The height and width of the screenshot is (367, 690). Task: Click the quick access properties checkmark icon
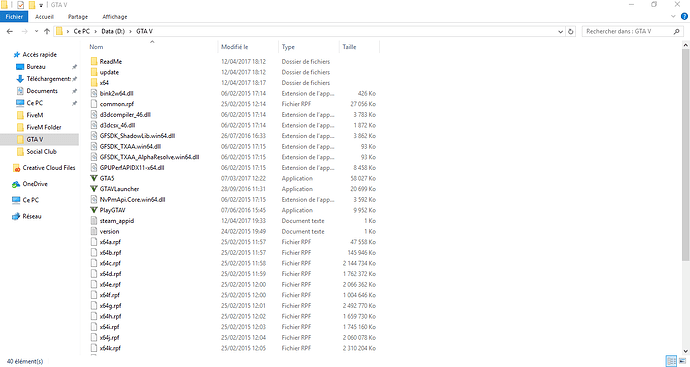20,5
